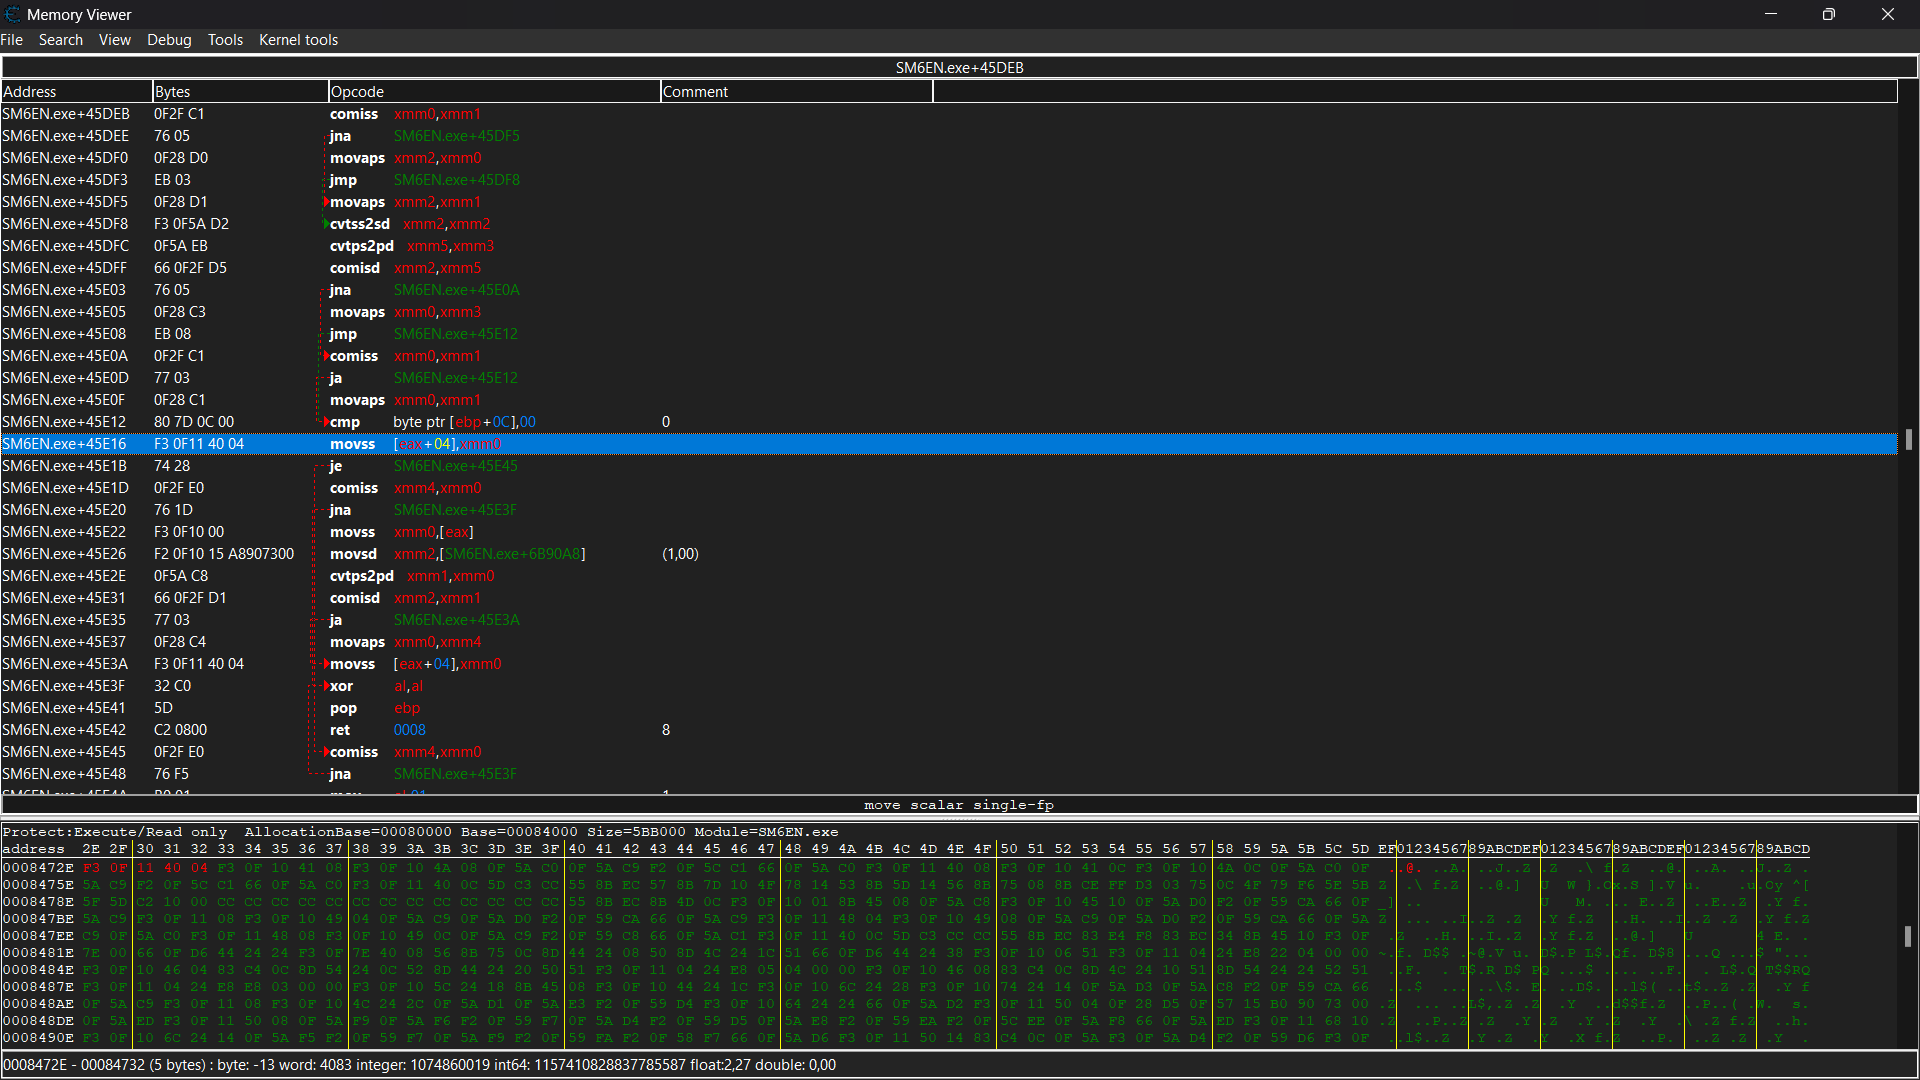Click the Address column header
The height and width of the screenshot is (1080, 1920).
[29, 91]
